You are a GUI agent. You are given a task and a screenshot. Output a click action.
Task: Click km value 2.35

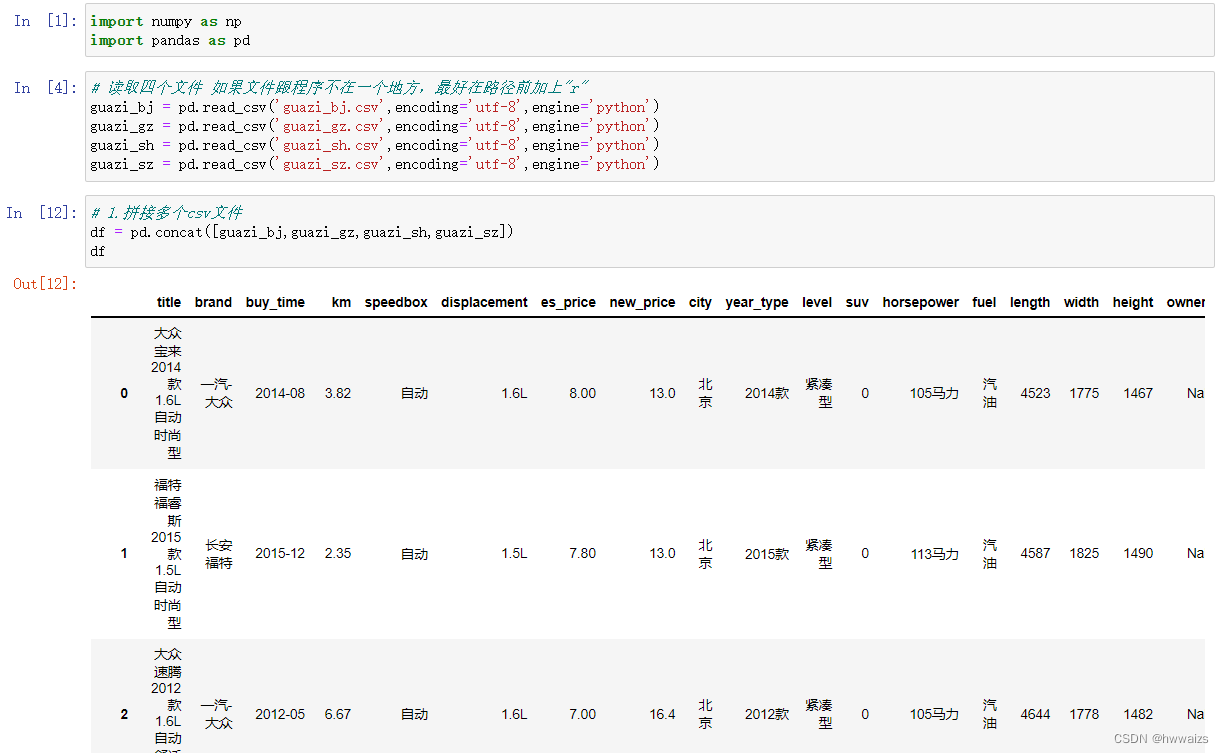[x=338, y=553]
